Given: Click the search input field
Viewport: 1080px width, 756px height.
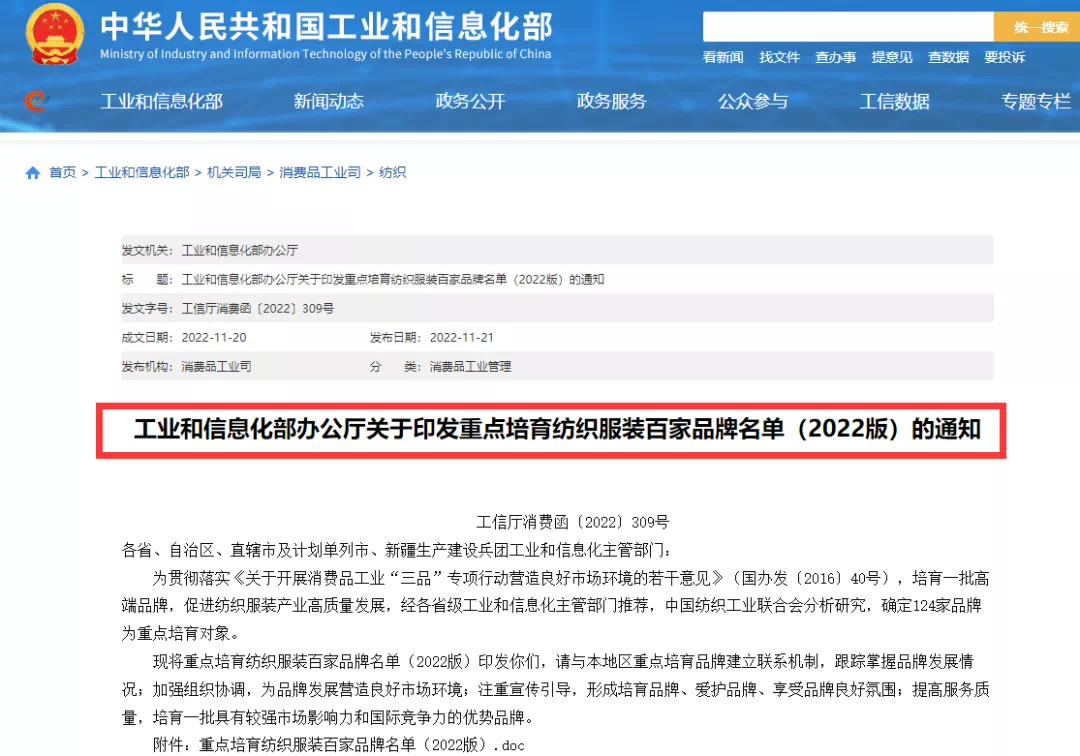Looking at the screenshot, I should click(x=848, y=27).
